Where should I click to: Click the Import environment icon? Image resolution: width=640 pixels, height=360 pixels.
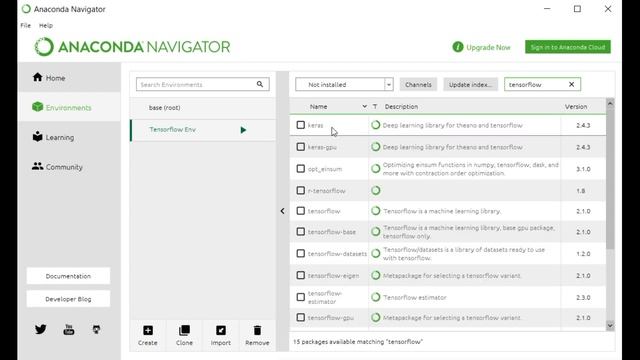coord(221,330)
